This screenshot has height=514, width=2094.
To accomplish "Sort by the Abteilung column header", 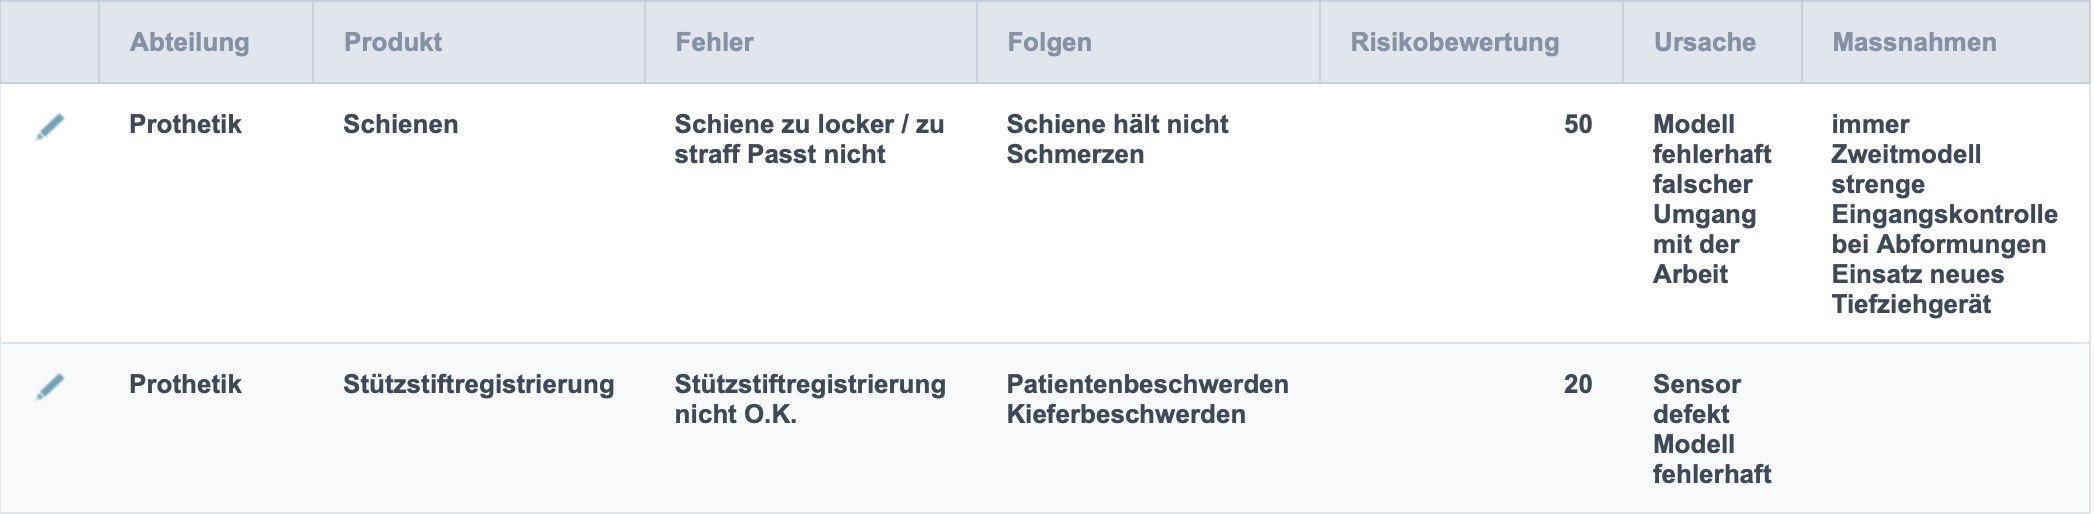I will click(x=190, y=42).
